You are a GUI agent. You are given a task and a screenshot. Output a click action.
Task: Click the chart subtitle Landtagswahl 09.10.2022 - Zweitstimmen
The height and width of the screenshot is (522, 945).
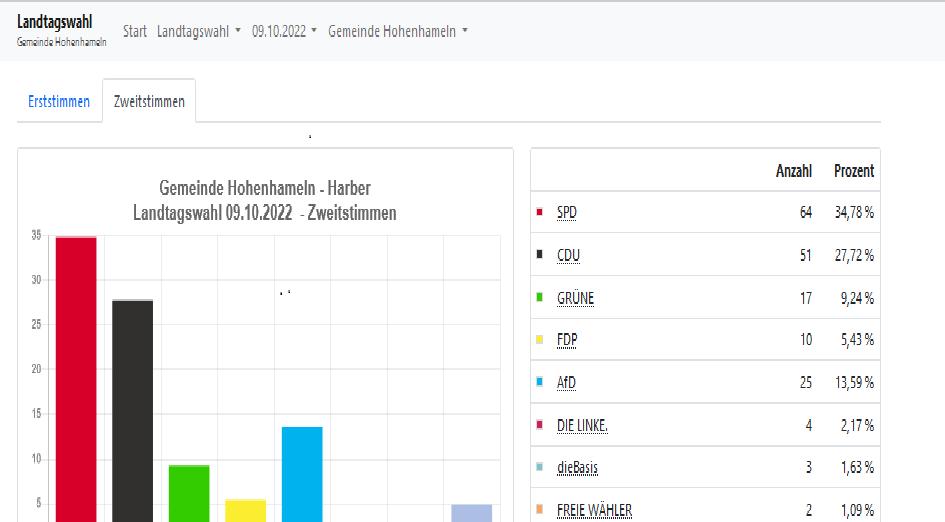[265, 213]
